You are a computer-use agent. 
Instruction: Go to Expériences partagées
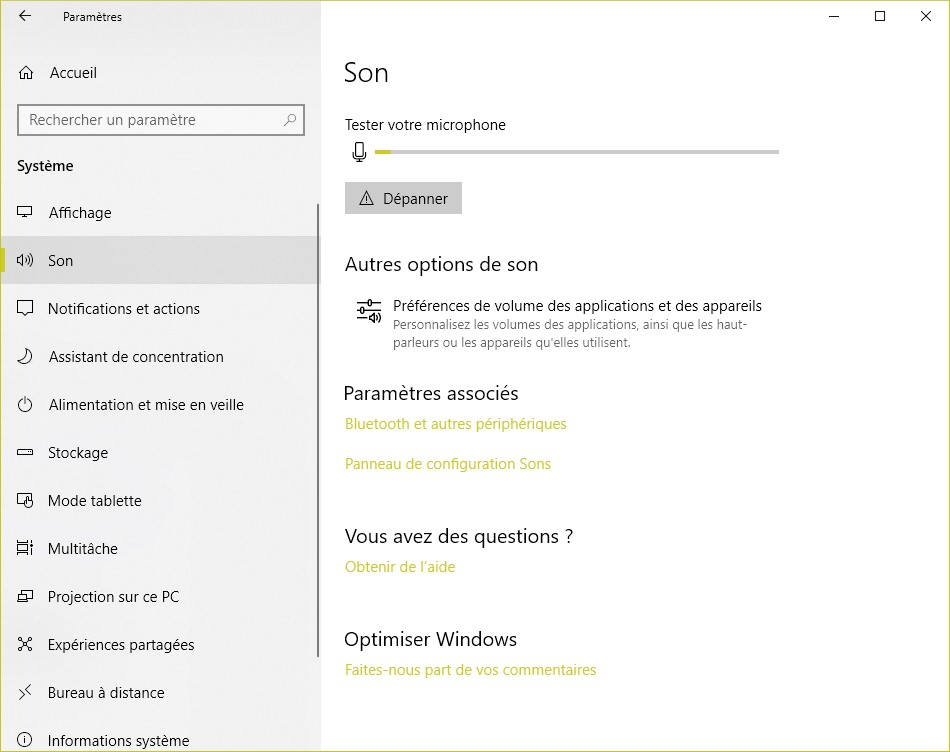point(121,645)
